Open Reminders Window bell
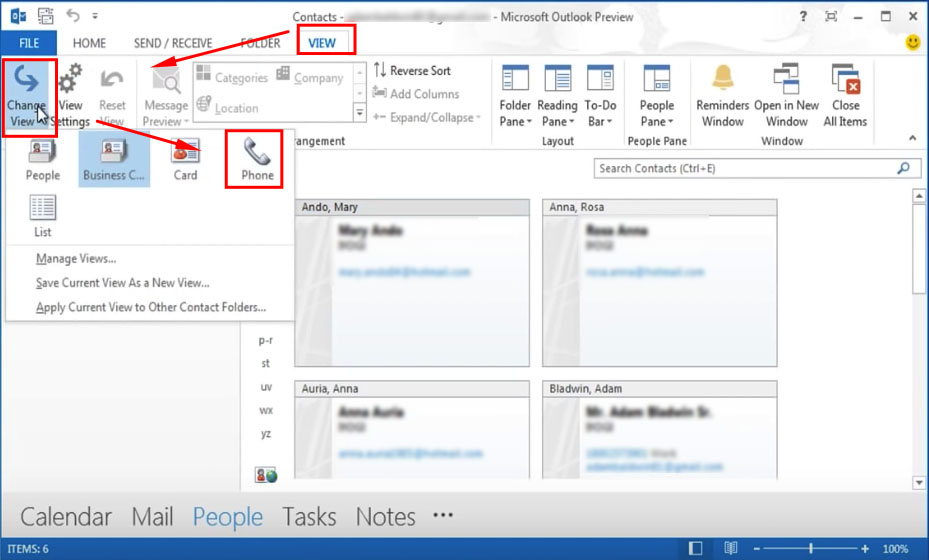Viewport: 929px width, 560px height. [722, 96]
